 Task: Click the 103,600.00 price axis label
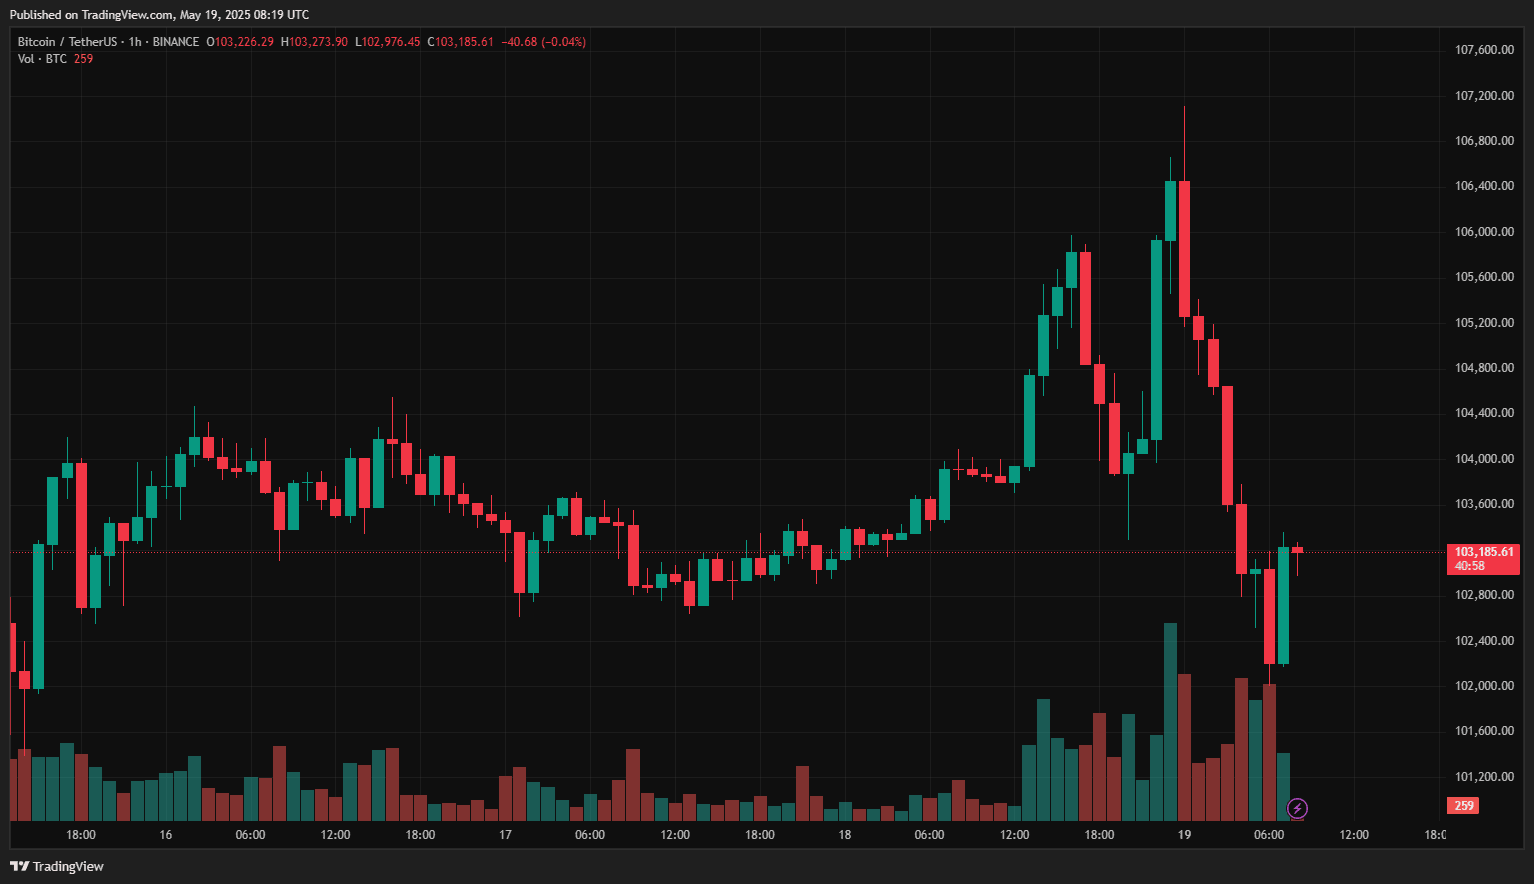click(1484, 504)
